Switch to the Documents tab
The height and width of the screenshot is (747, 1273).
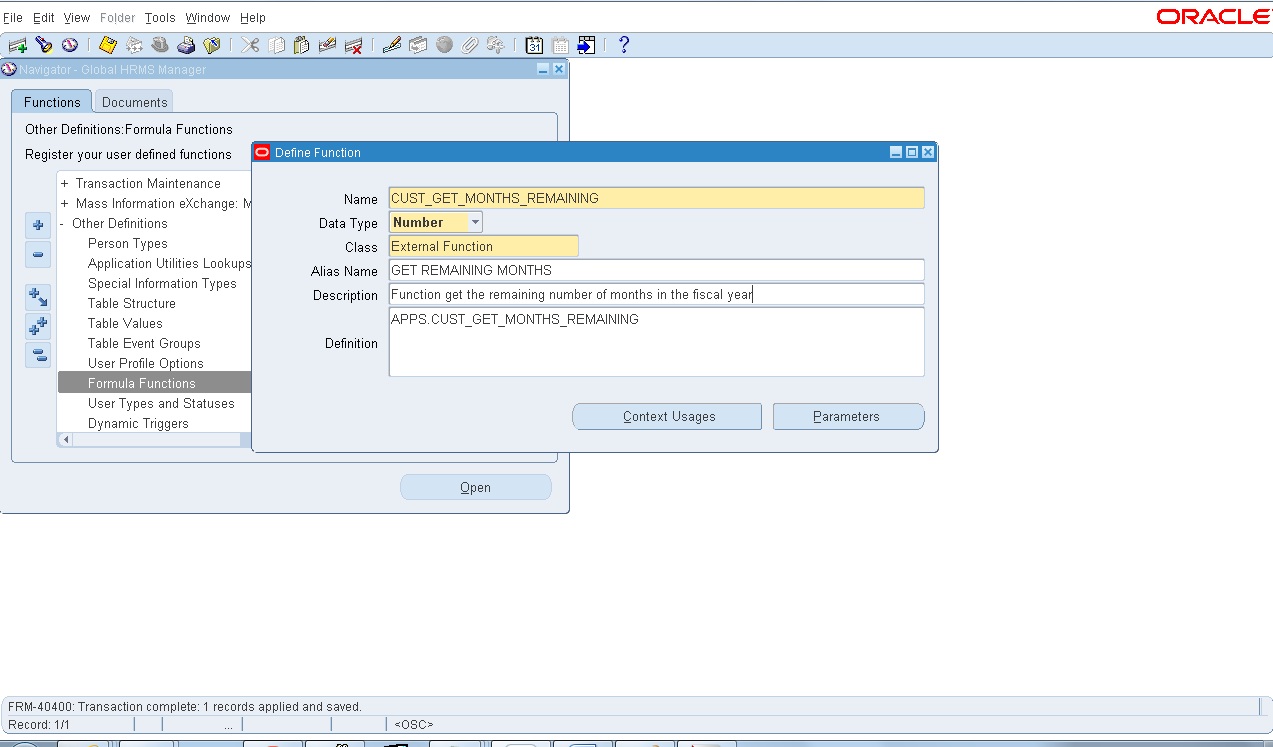click(x=135, y=102)
